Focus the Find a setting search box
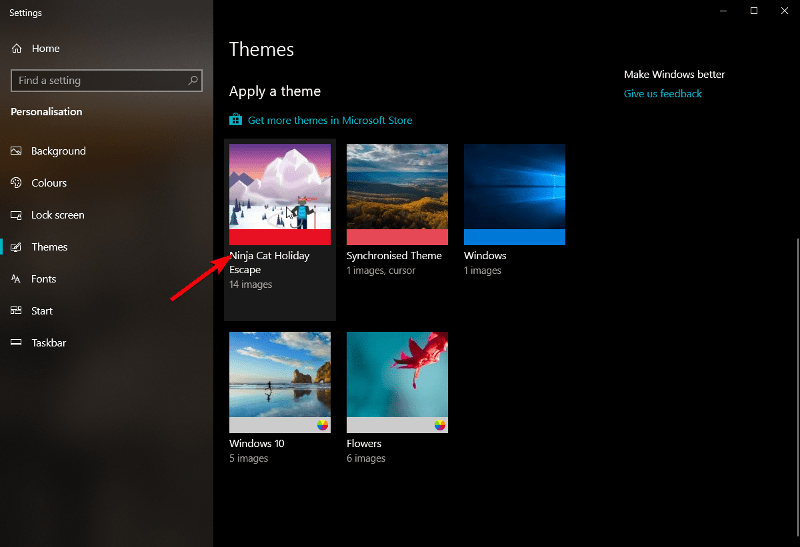Viewport: 800px width, 547px height. pos(107,81)
